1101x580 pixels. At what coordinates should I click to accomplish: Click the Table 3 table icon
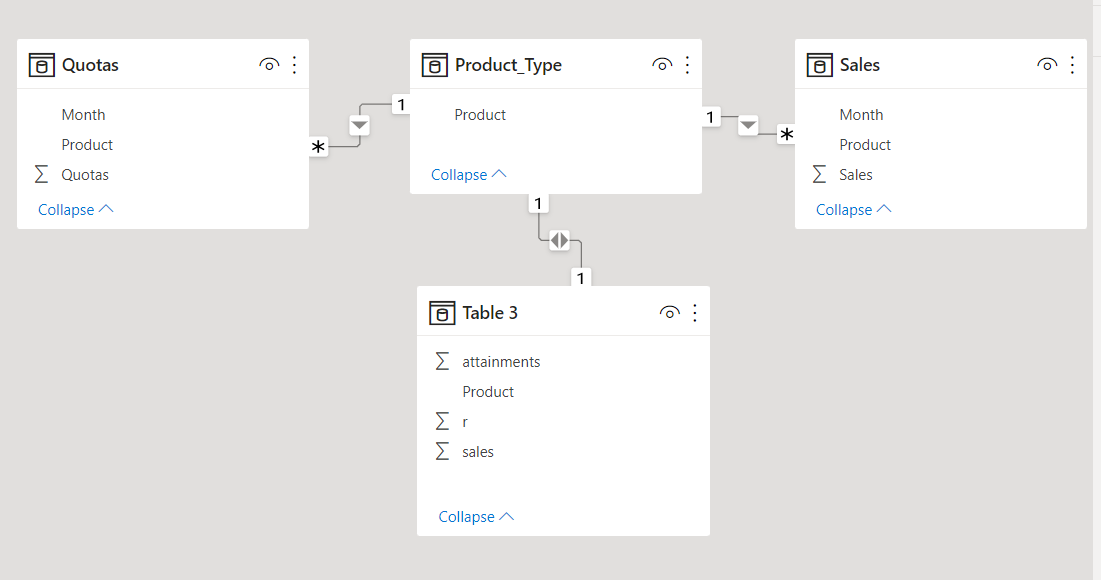[x=442, y=312]
